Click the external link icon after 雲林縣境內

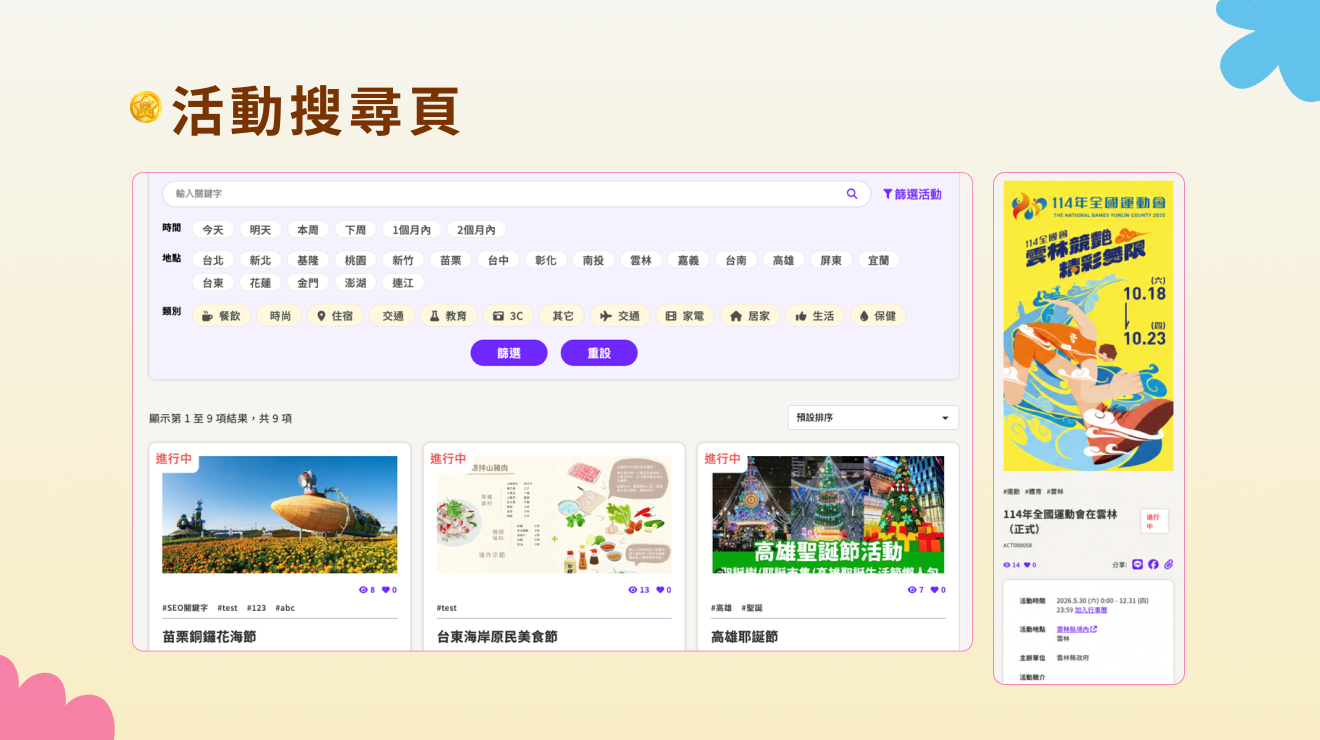1094,629
